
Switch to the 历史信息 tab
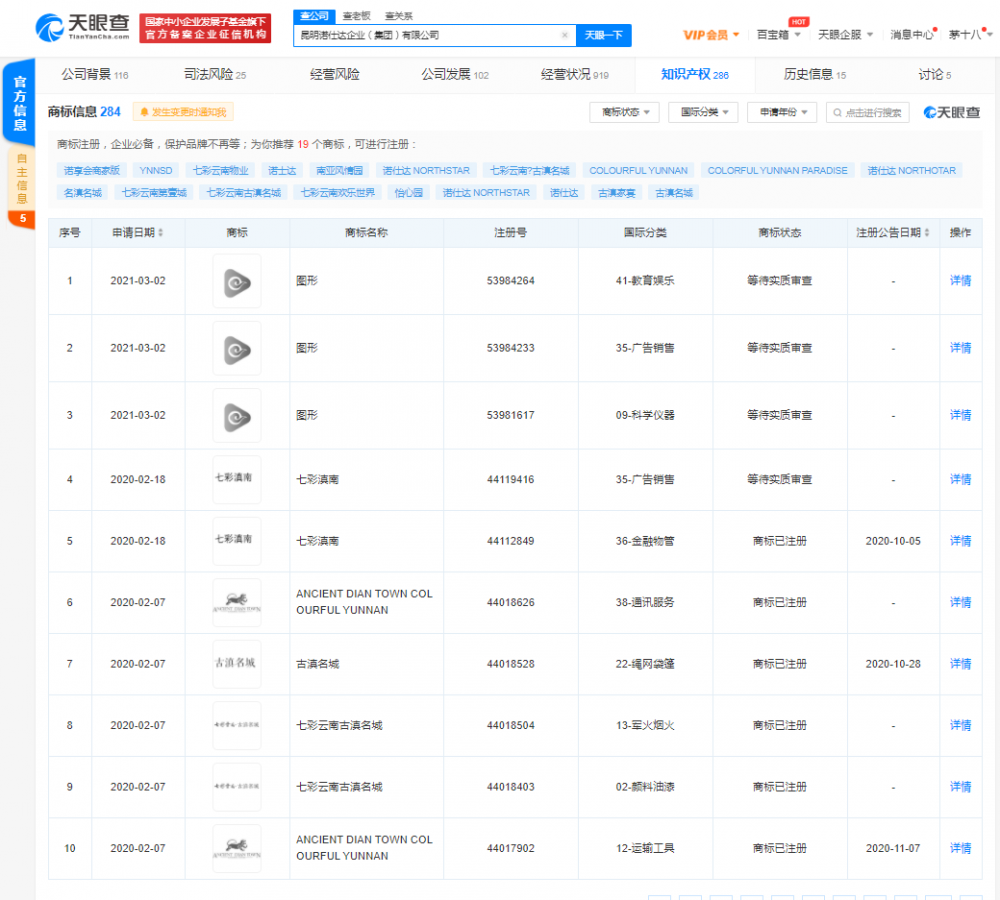point(814,75)
